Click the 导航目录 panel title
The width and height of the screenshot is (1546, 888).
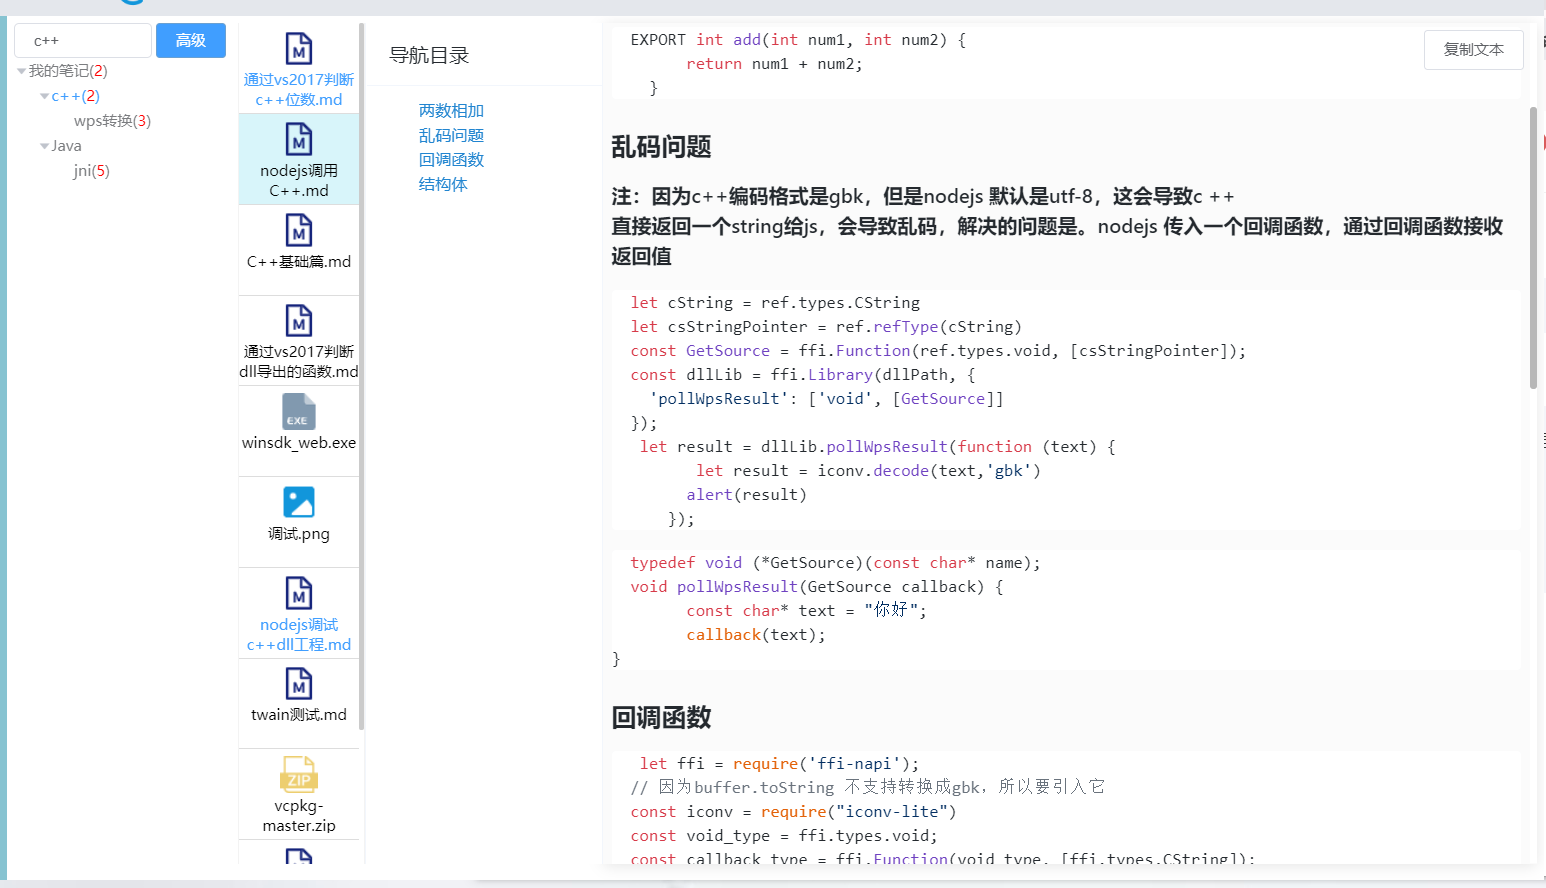click(429, 55)
